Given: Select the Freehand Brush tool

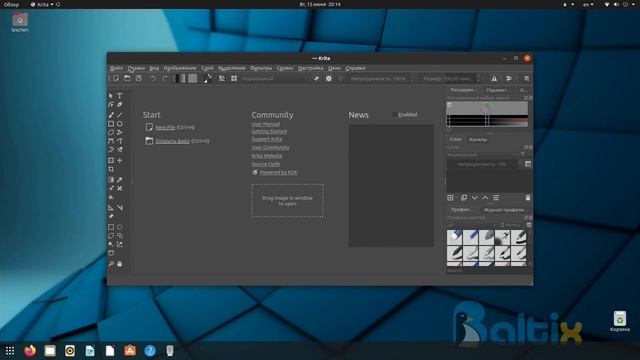Looking at the screenshot, I should pyautogui.click(x=111, y=115).
